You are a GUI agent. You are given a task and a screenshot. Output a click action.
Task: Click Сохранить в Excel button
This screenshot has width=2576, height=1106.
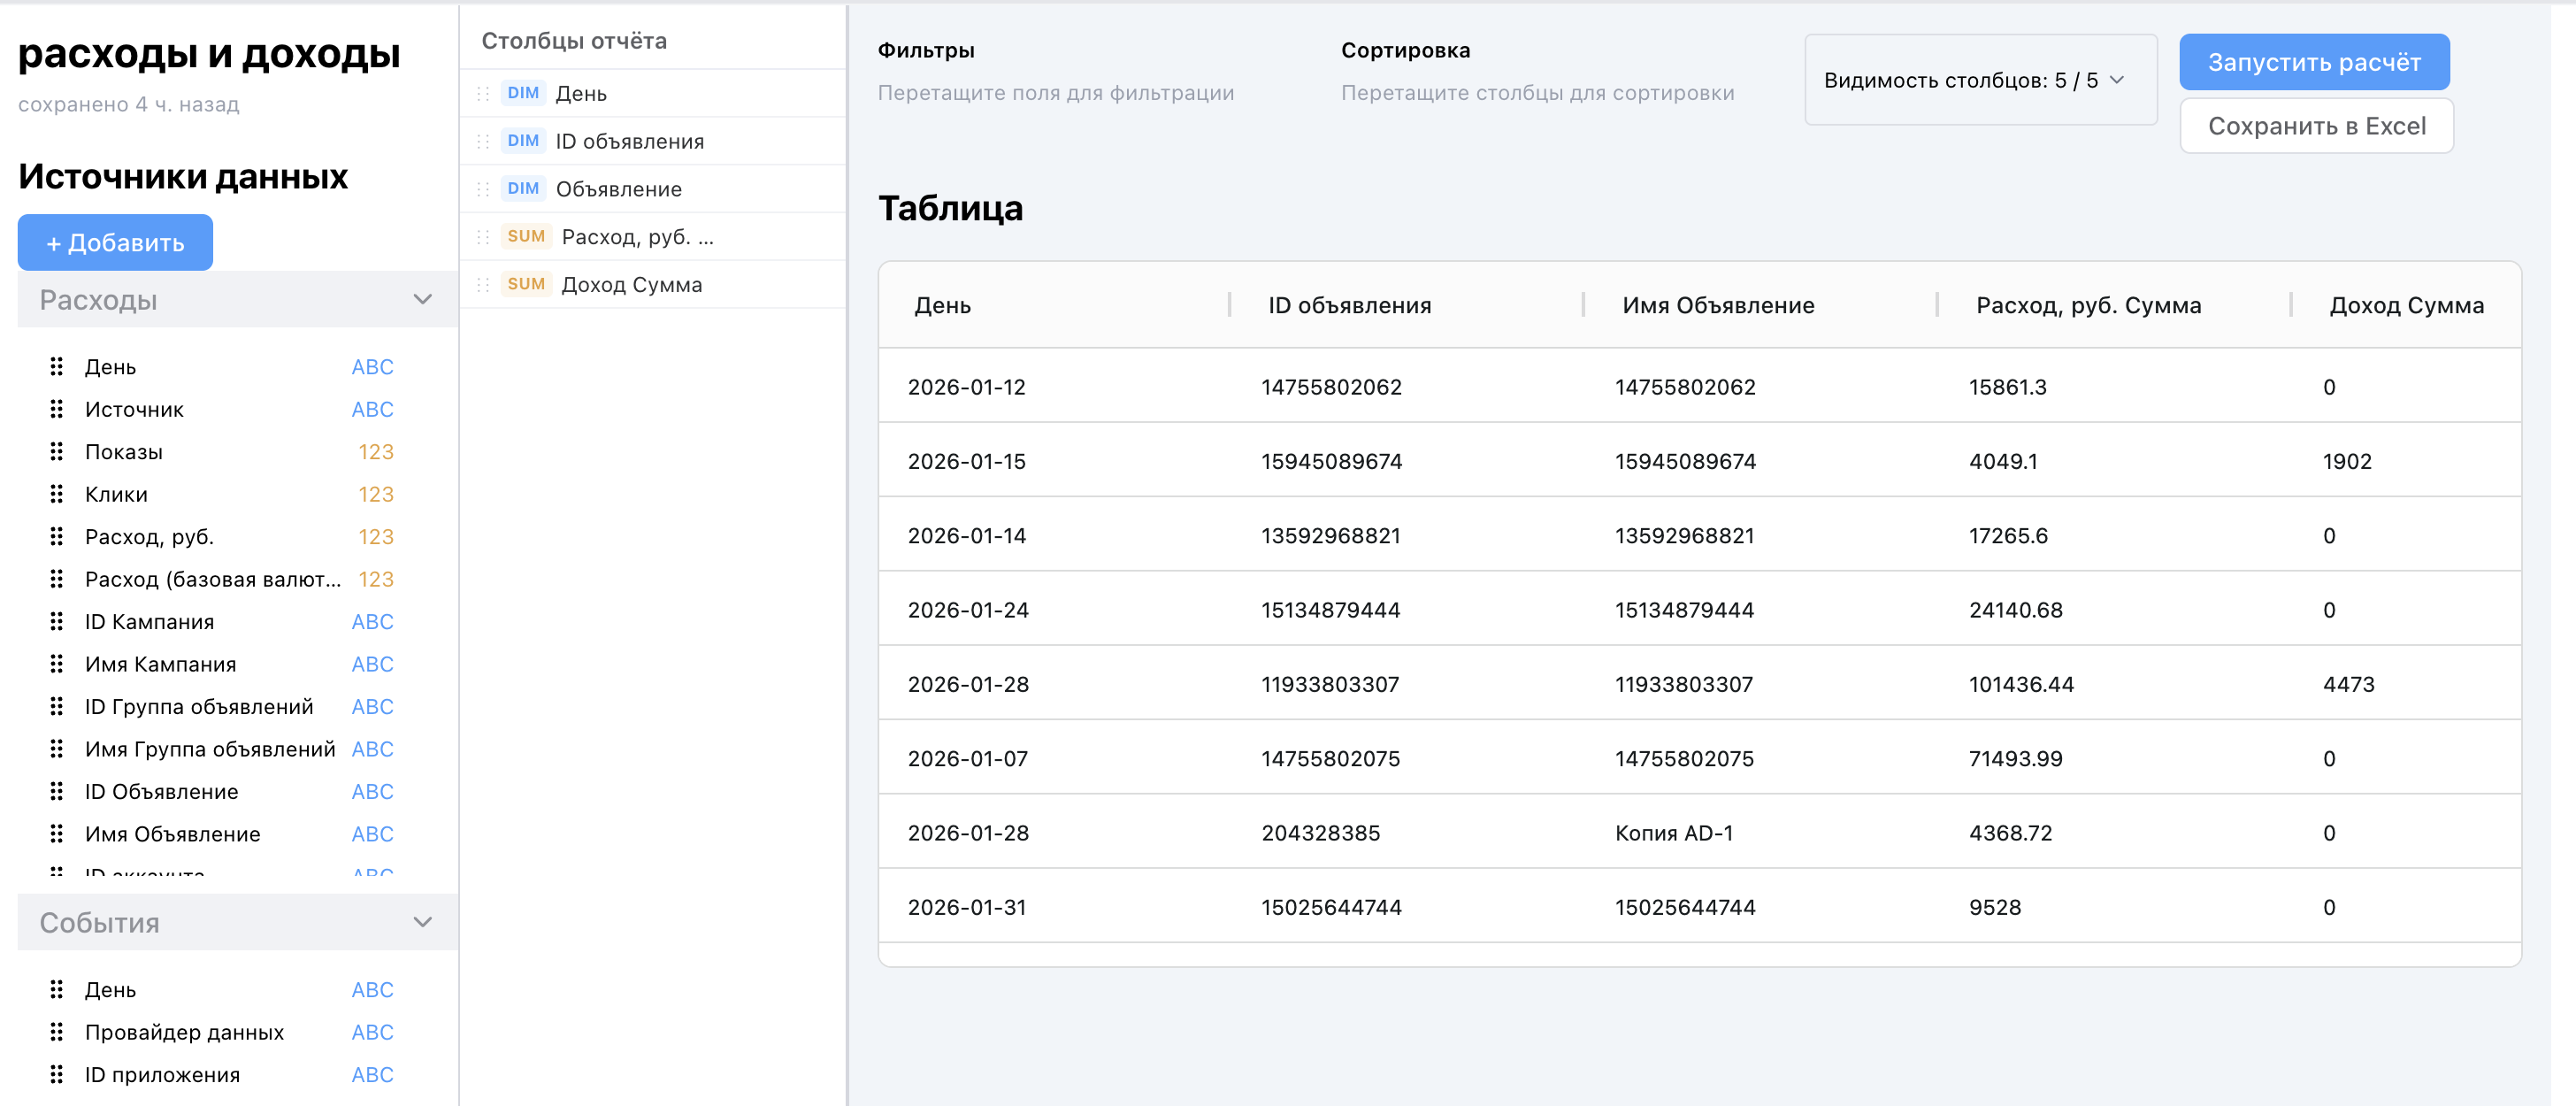click(x=2315, y=127)
